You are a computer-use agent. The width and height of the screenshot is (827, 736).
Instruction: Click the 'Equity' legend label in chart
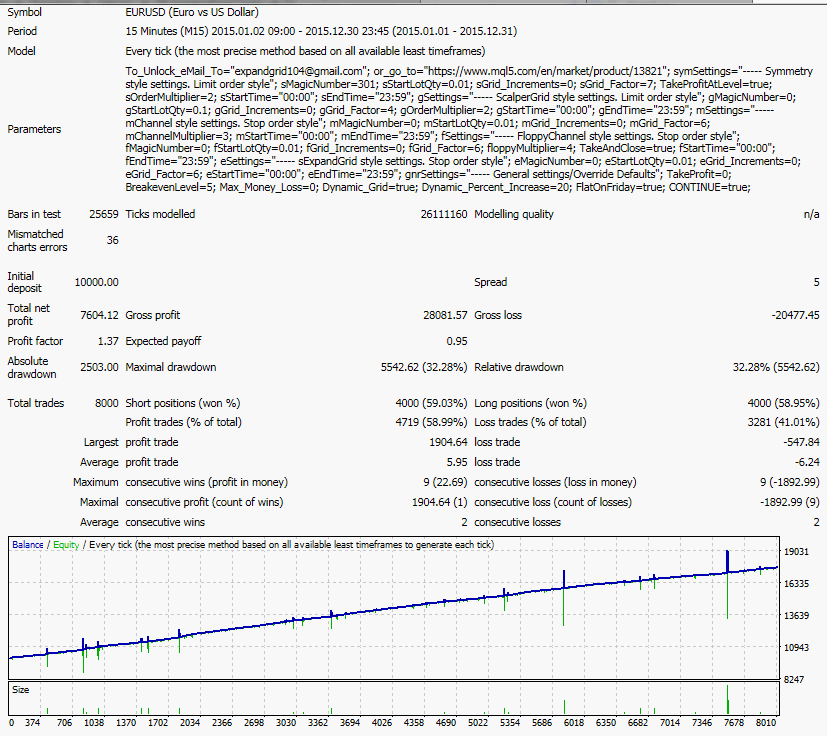66,545
